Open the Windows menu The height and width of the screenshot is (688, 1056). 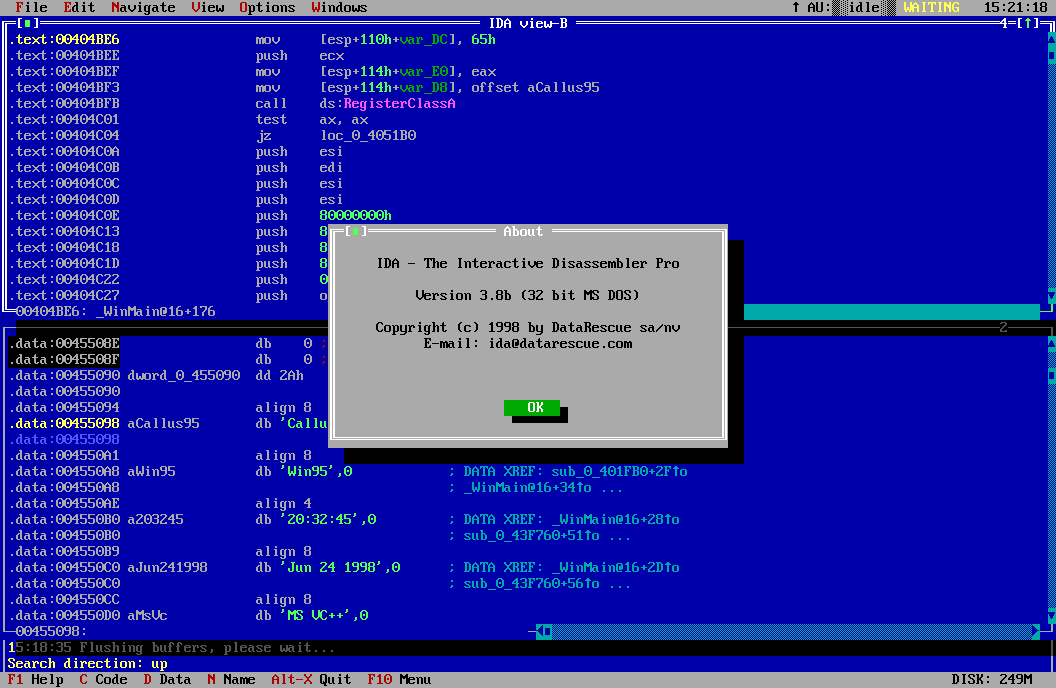click(339, 7)
